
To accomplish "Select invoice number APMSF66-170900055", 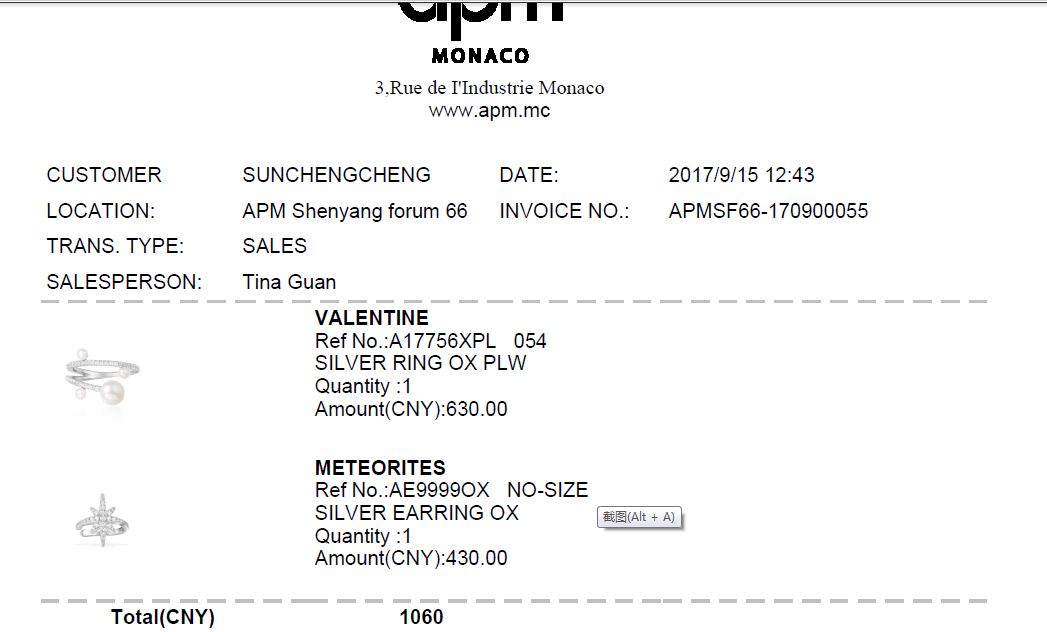I will pos(769,211).
